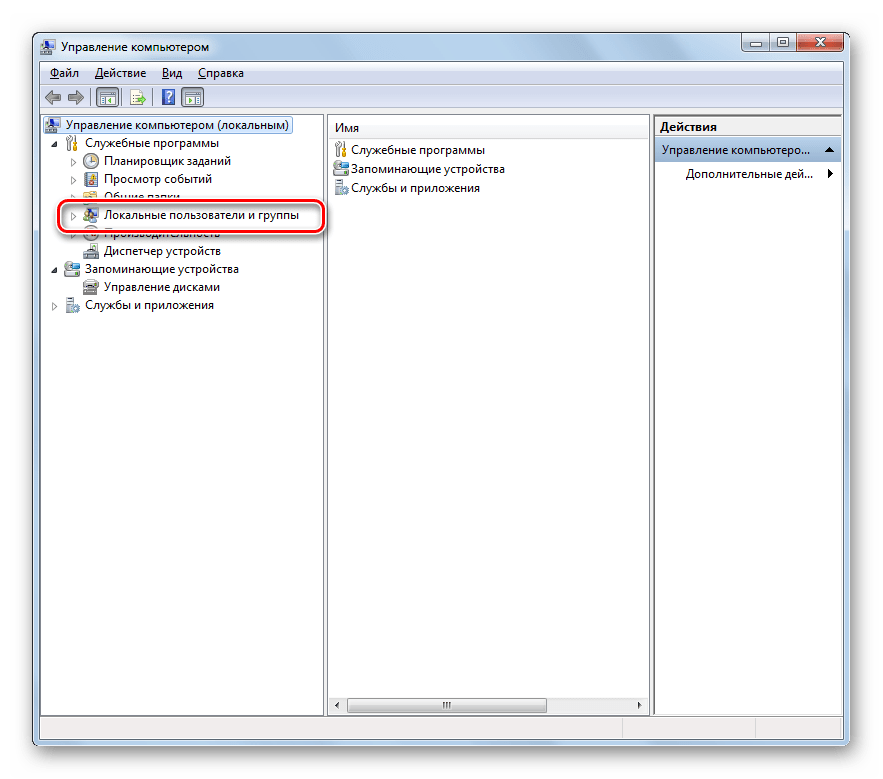Minimize the Управление компьютером window
The width and height of the screenshot is (883, 779).
click(756, 42)
